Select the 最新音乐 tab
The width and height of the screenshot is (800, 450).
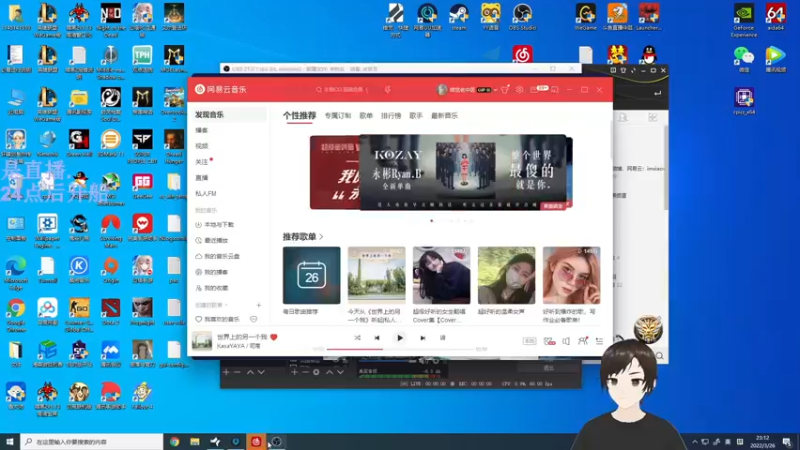tap(444, 116)
